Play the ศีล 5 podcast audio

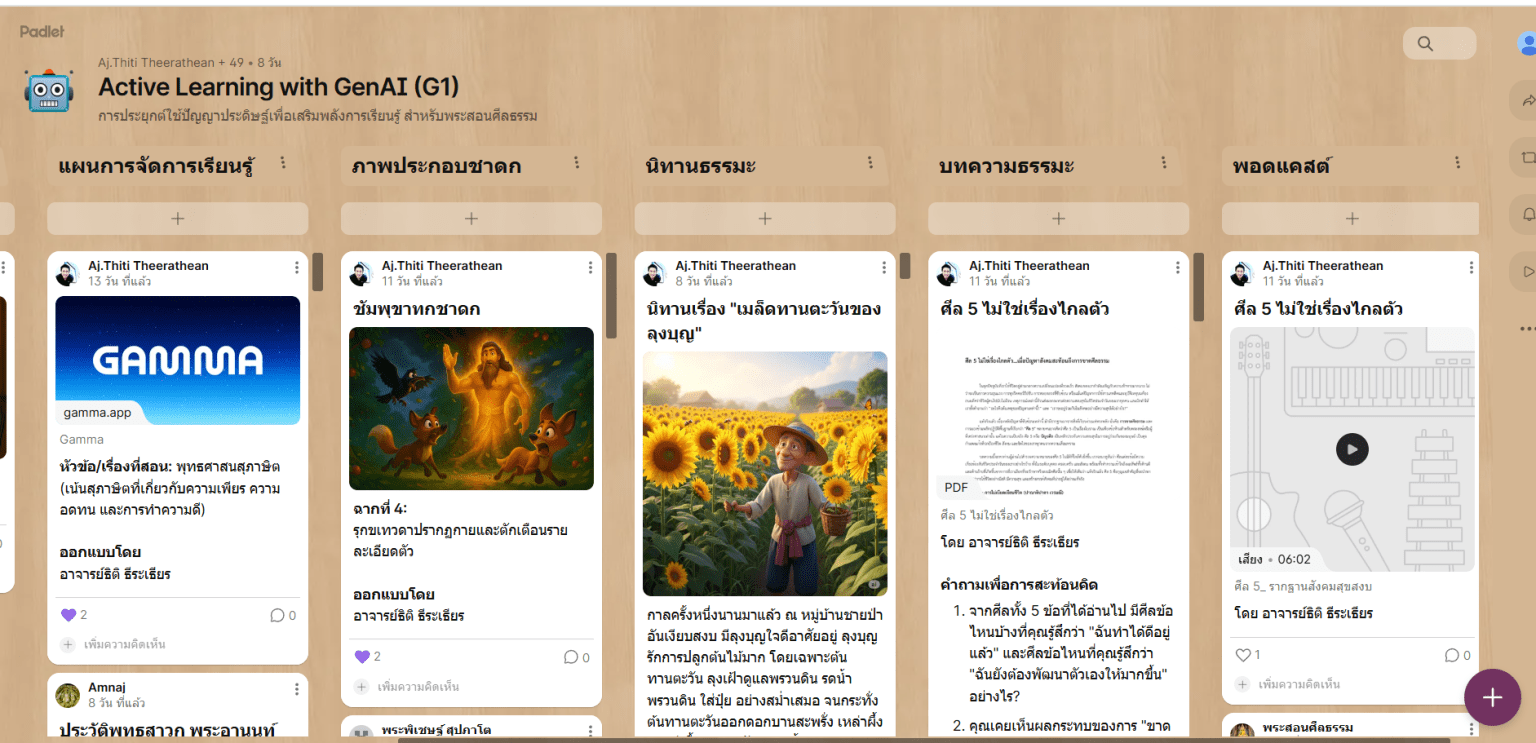click(1351, 449)
